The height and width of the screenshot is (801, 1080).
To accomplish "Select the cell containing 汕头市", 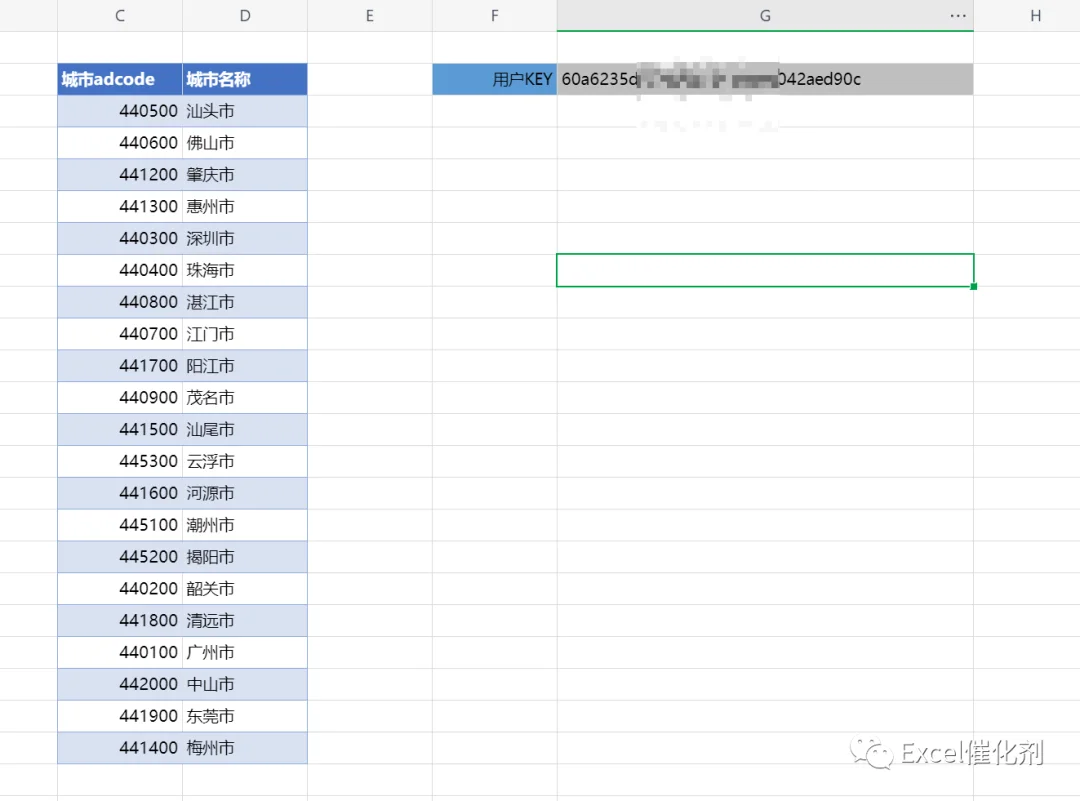I will (245, 111).
